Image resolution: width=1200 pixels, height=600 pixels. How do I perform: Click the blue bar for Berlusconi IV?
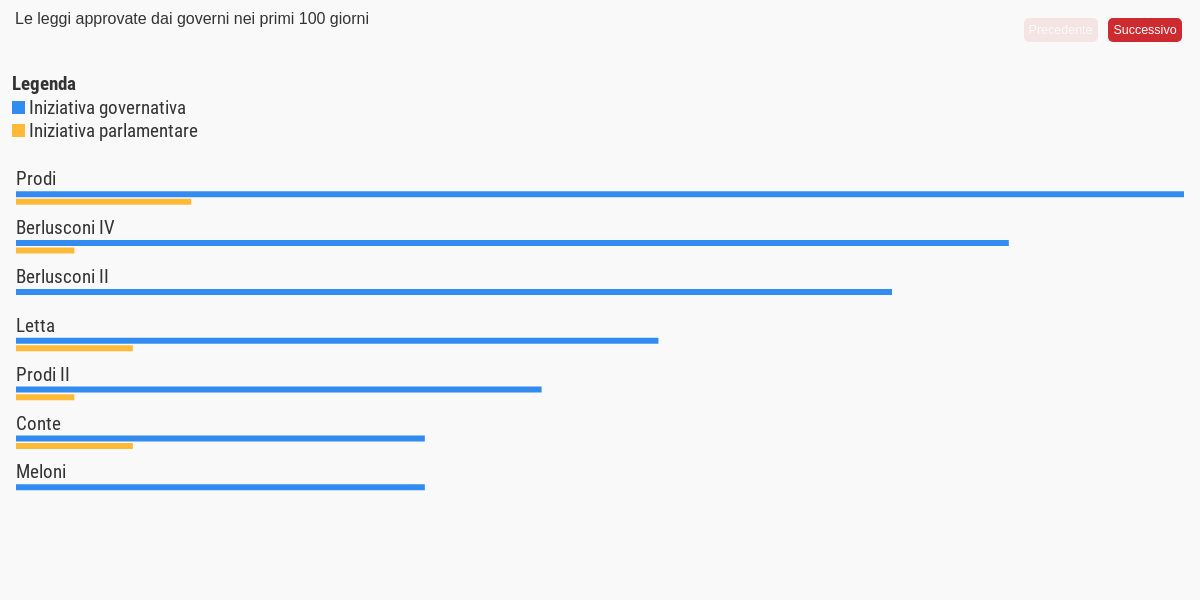tap(512, 243)
